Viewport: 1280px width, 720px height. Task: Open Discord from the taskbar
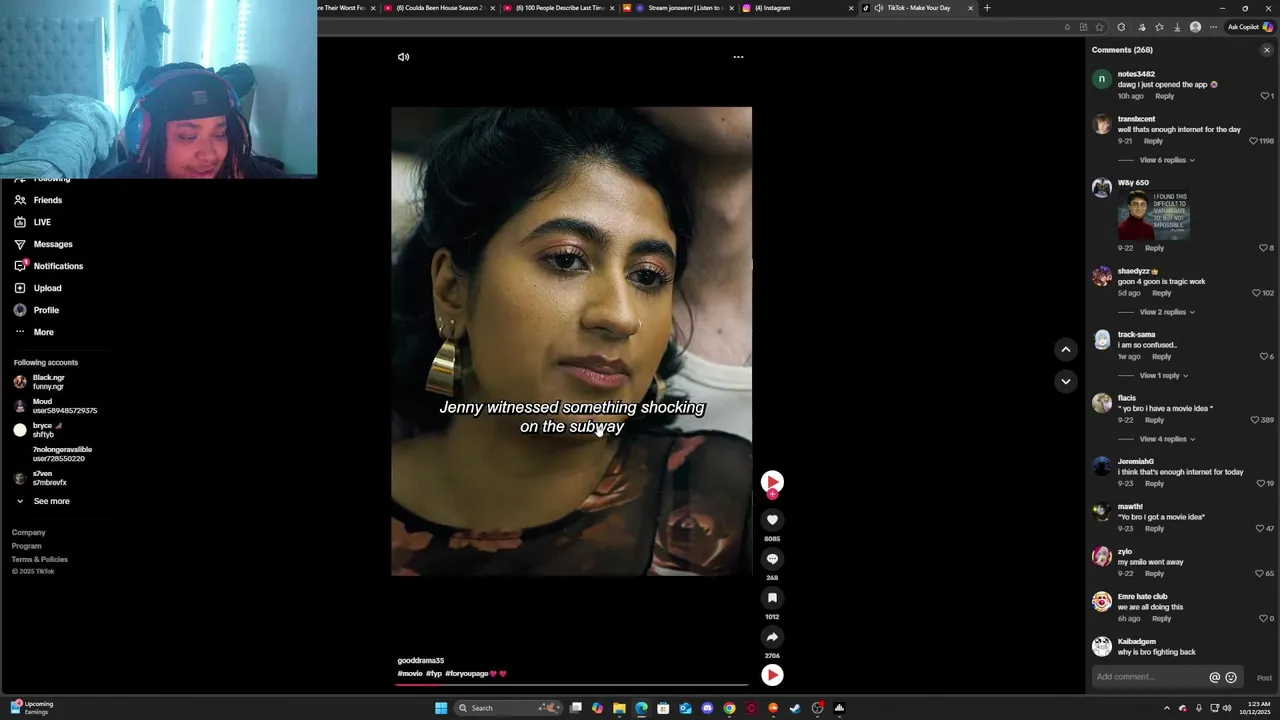point(707,708)
